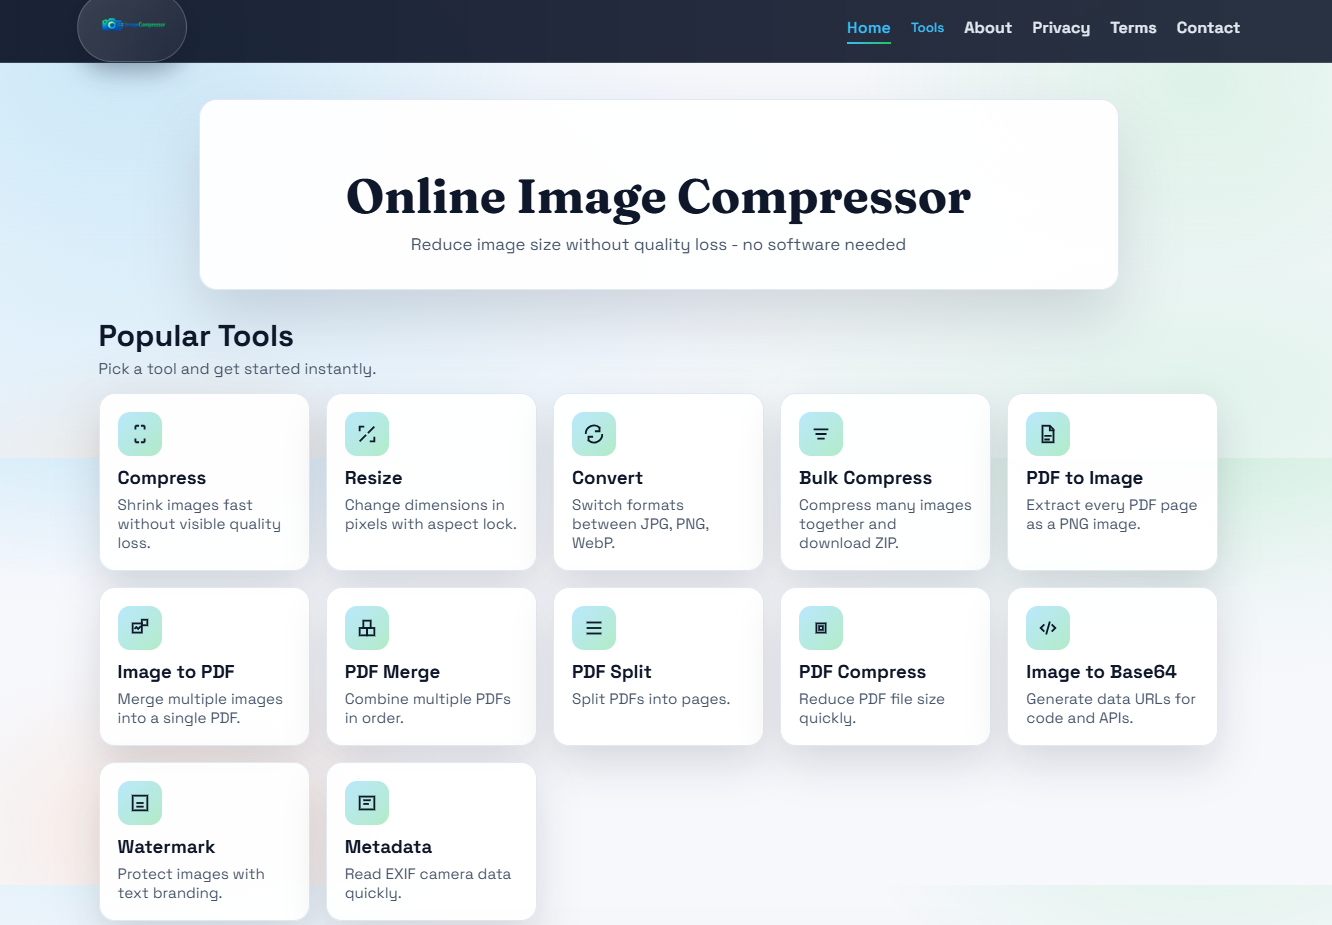The image size is (1332, 925).
Task: Open the Watermark tool card
Action: tap(204, 840)
